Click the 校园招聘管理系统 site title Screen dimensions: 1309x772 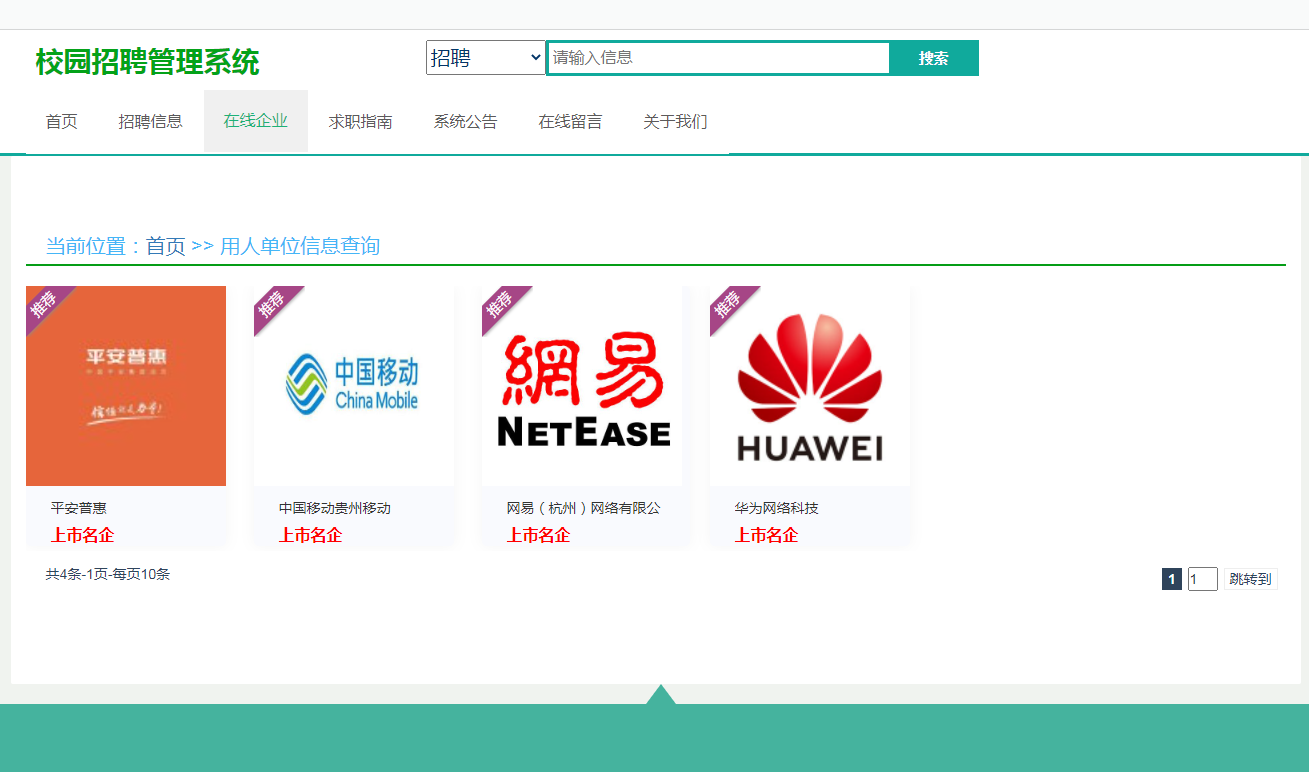(x=147, y=62)
